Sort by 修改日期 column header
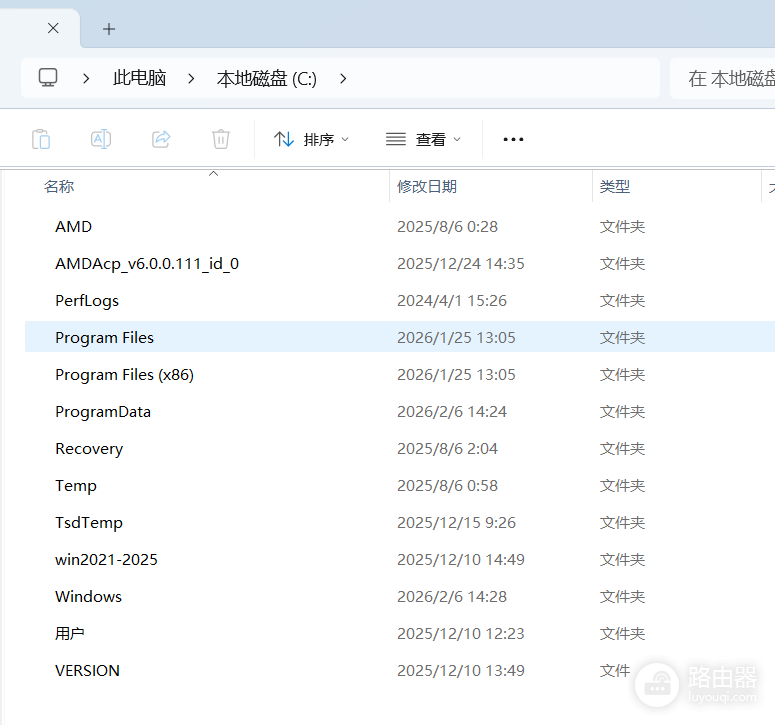775x725 pixels. pyautogui.click(x=427, y=187)
